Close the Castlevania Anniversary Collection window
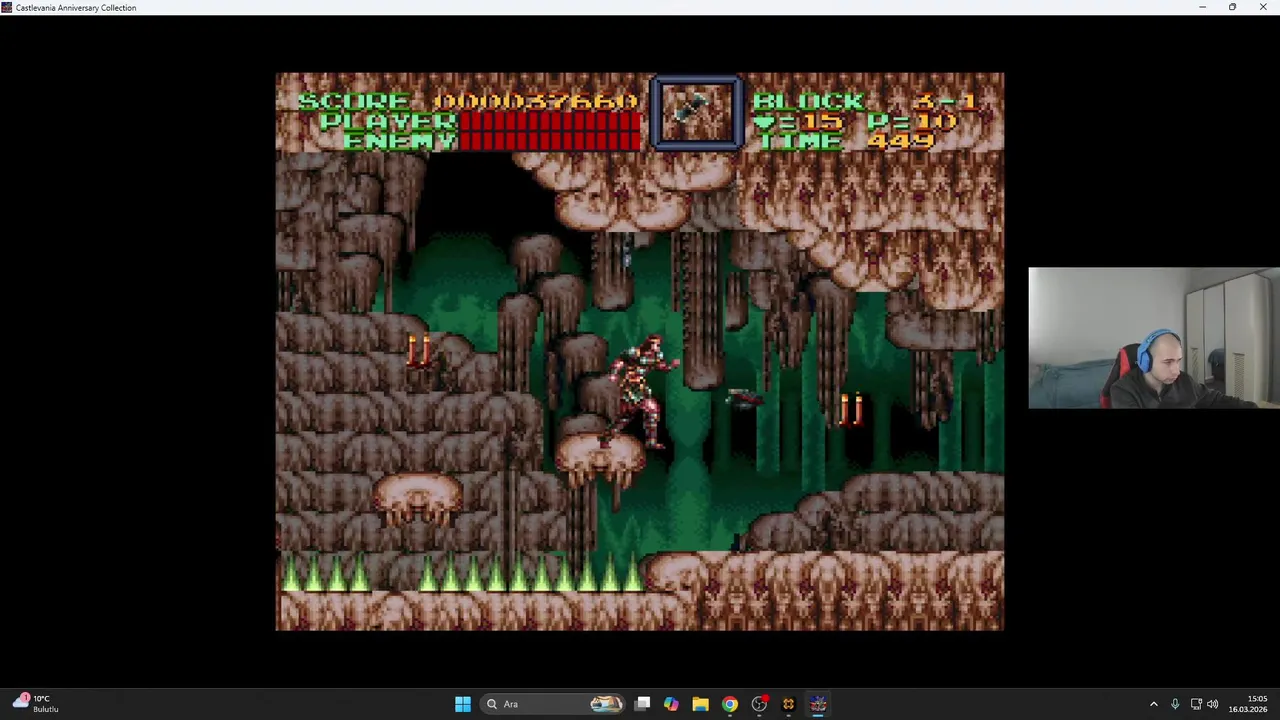 tap(1263, 7)
